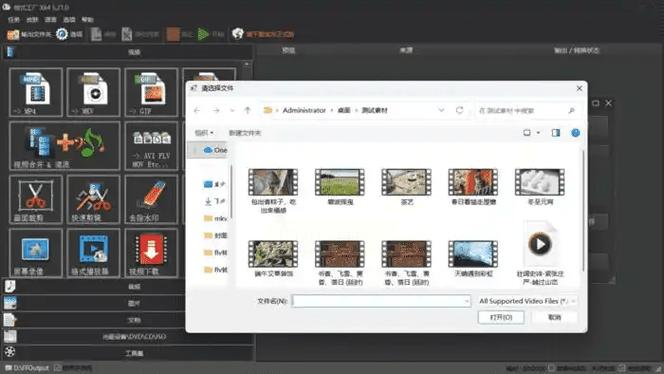664x374 pixels.
Task: Open the format player tile
Action: coord(93,253)
